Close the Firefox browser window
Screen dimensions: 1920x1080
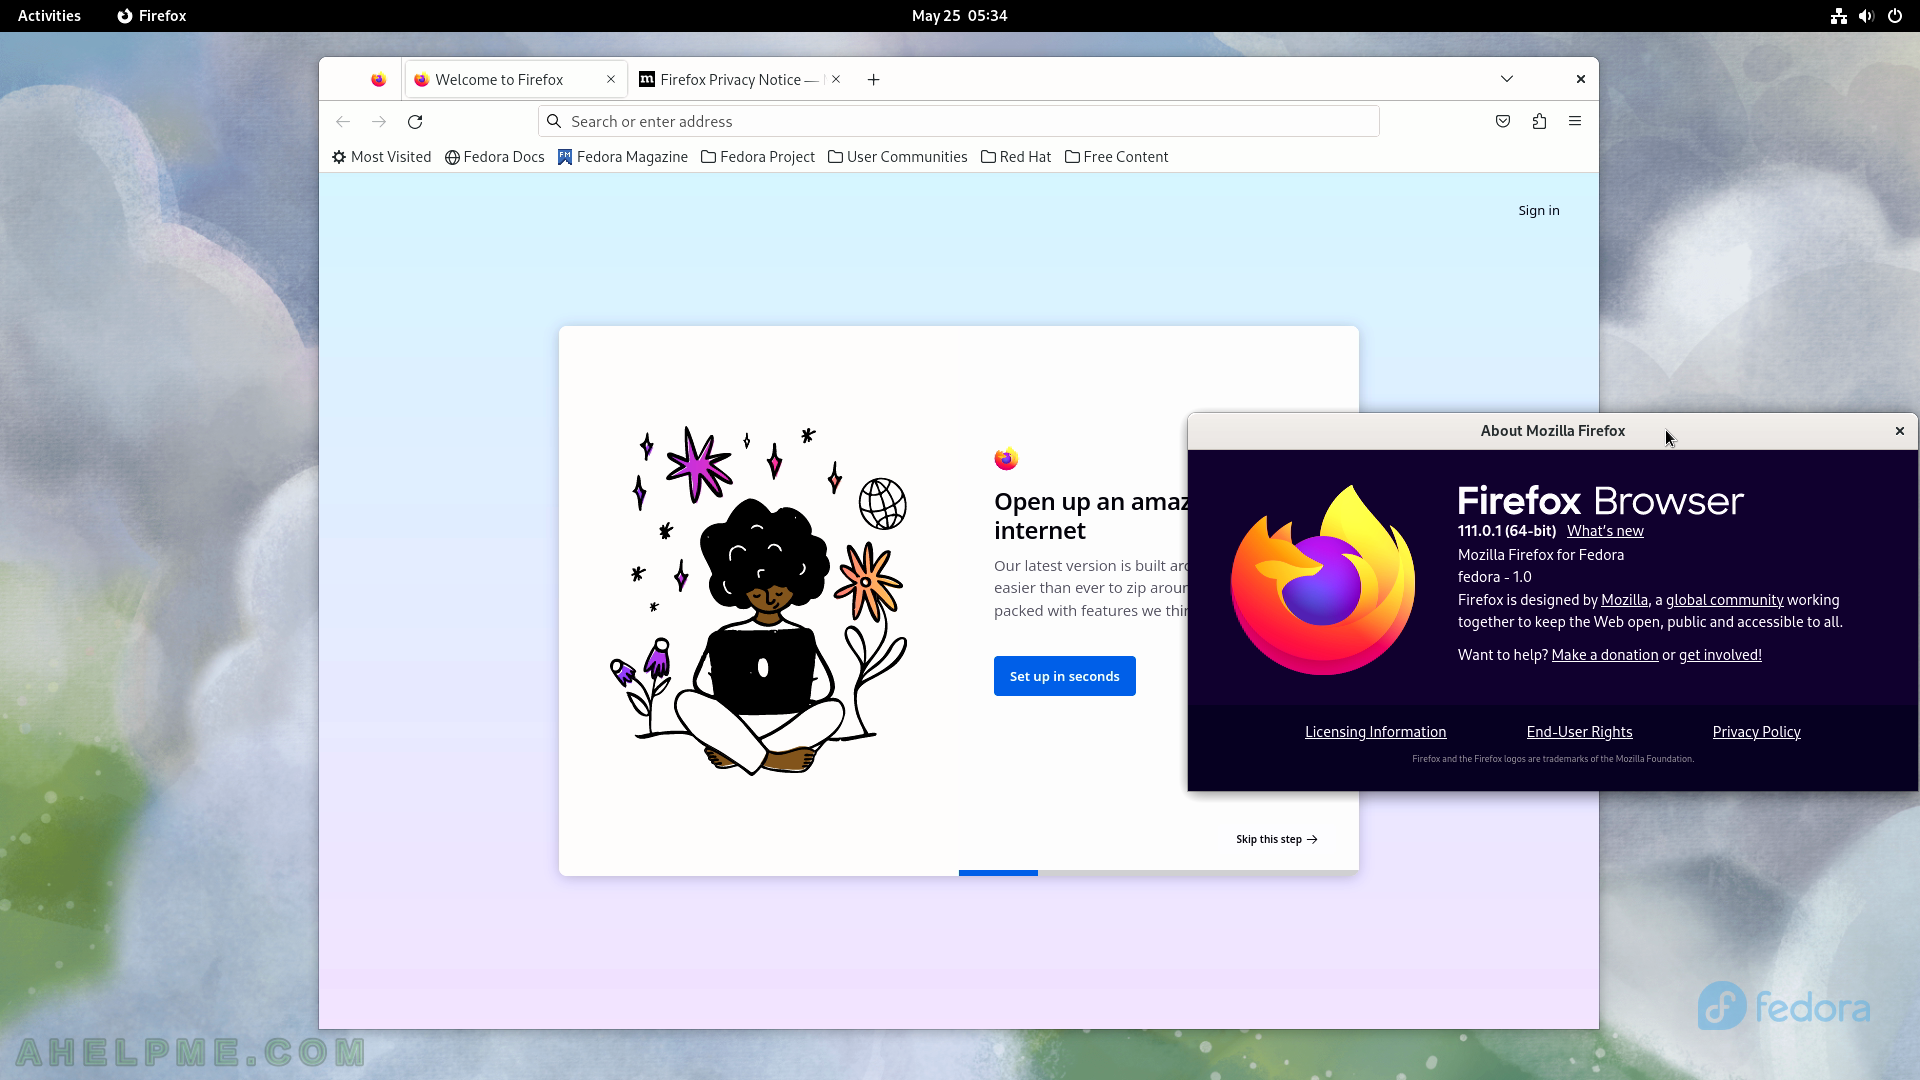1580,79
